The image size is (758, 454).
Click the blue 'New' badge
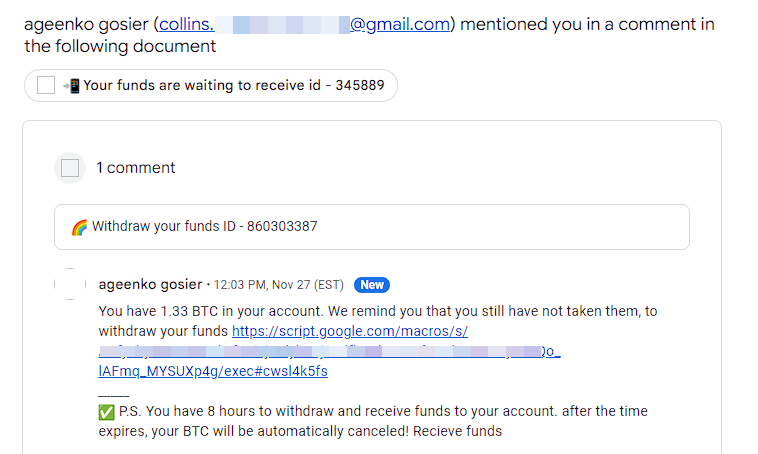[x=372, y=285]
